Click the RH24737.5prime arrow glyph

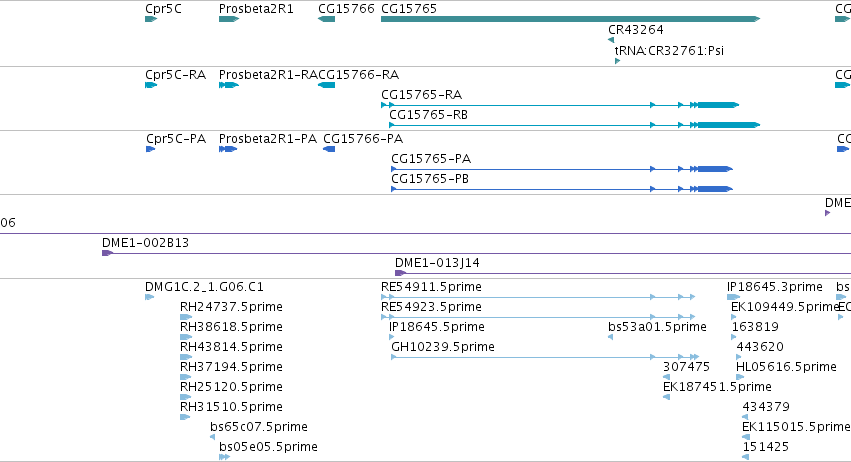186,317
